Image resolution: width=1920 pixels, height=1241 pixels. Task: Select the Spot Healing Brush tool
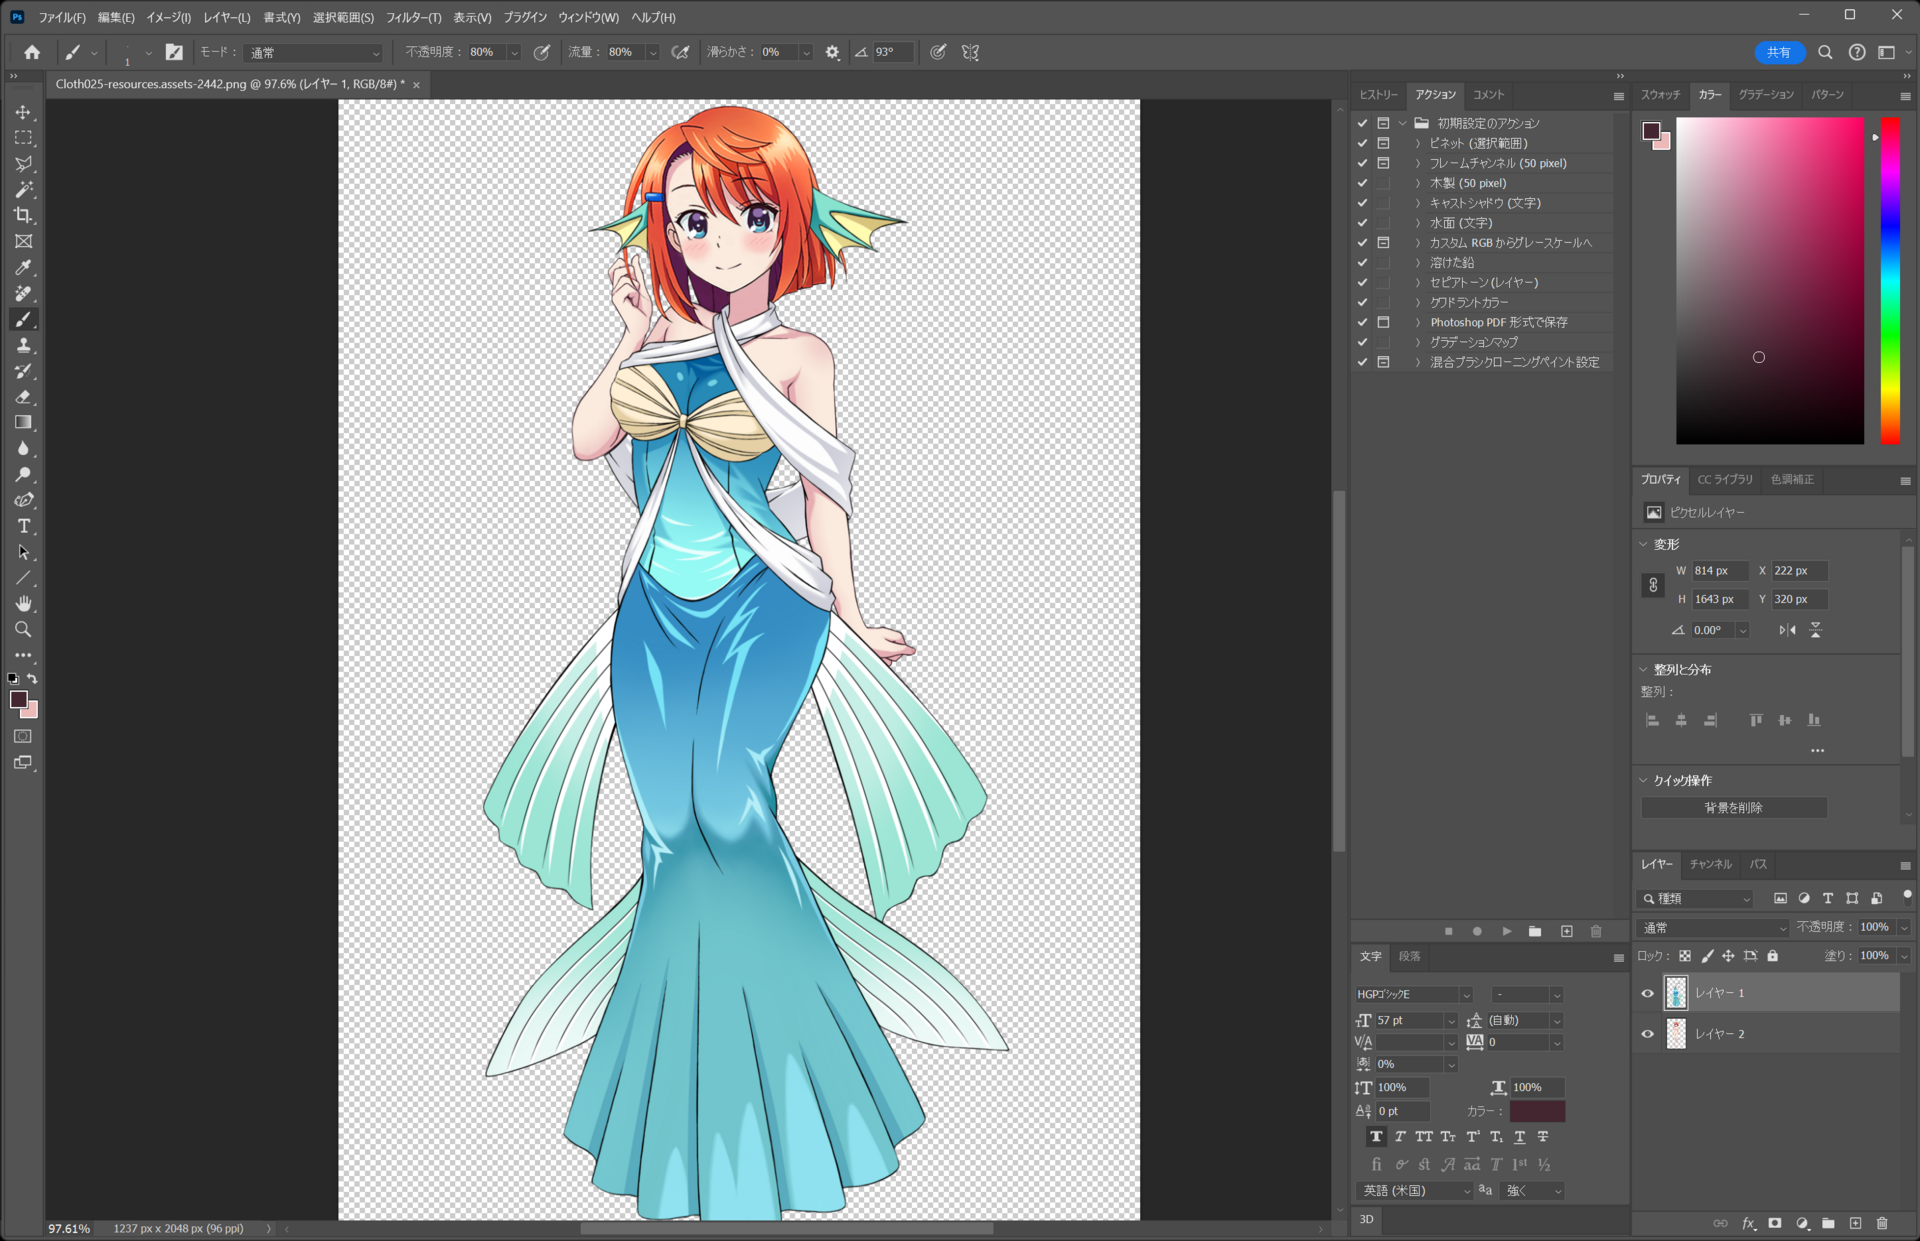[23, 294]
